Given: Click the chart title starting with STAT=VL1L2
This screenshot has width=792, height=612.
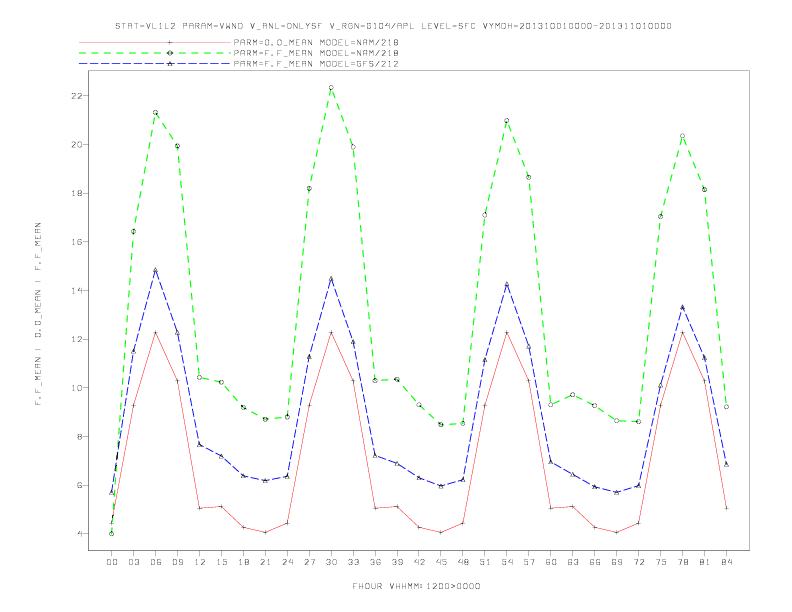Looking at the screenshot, I should (x=393, y=26).
